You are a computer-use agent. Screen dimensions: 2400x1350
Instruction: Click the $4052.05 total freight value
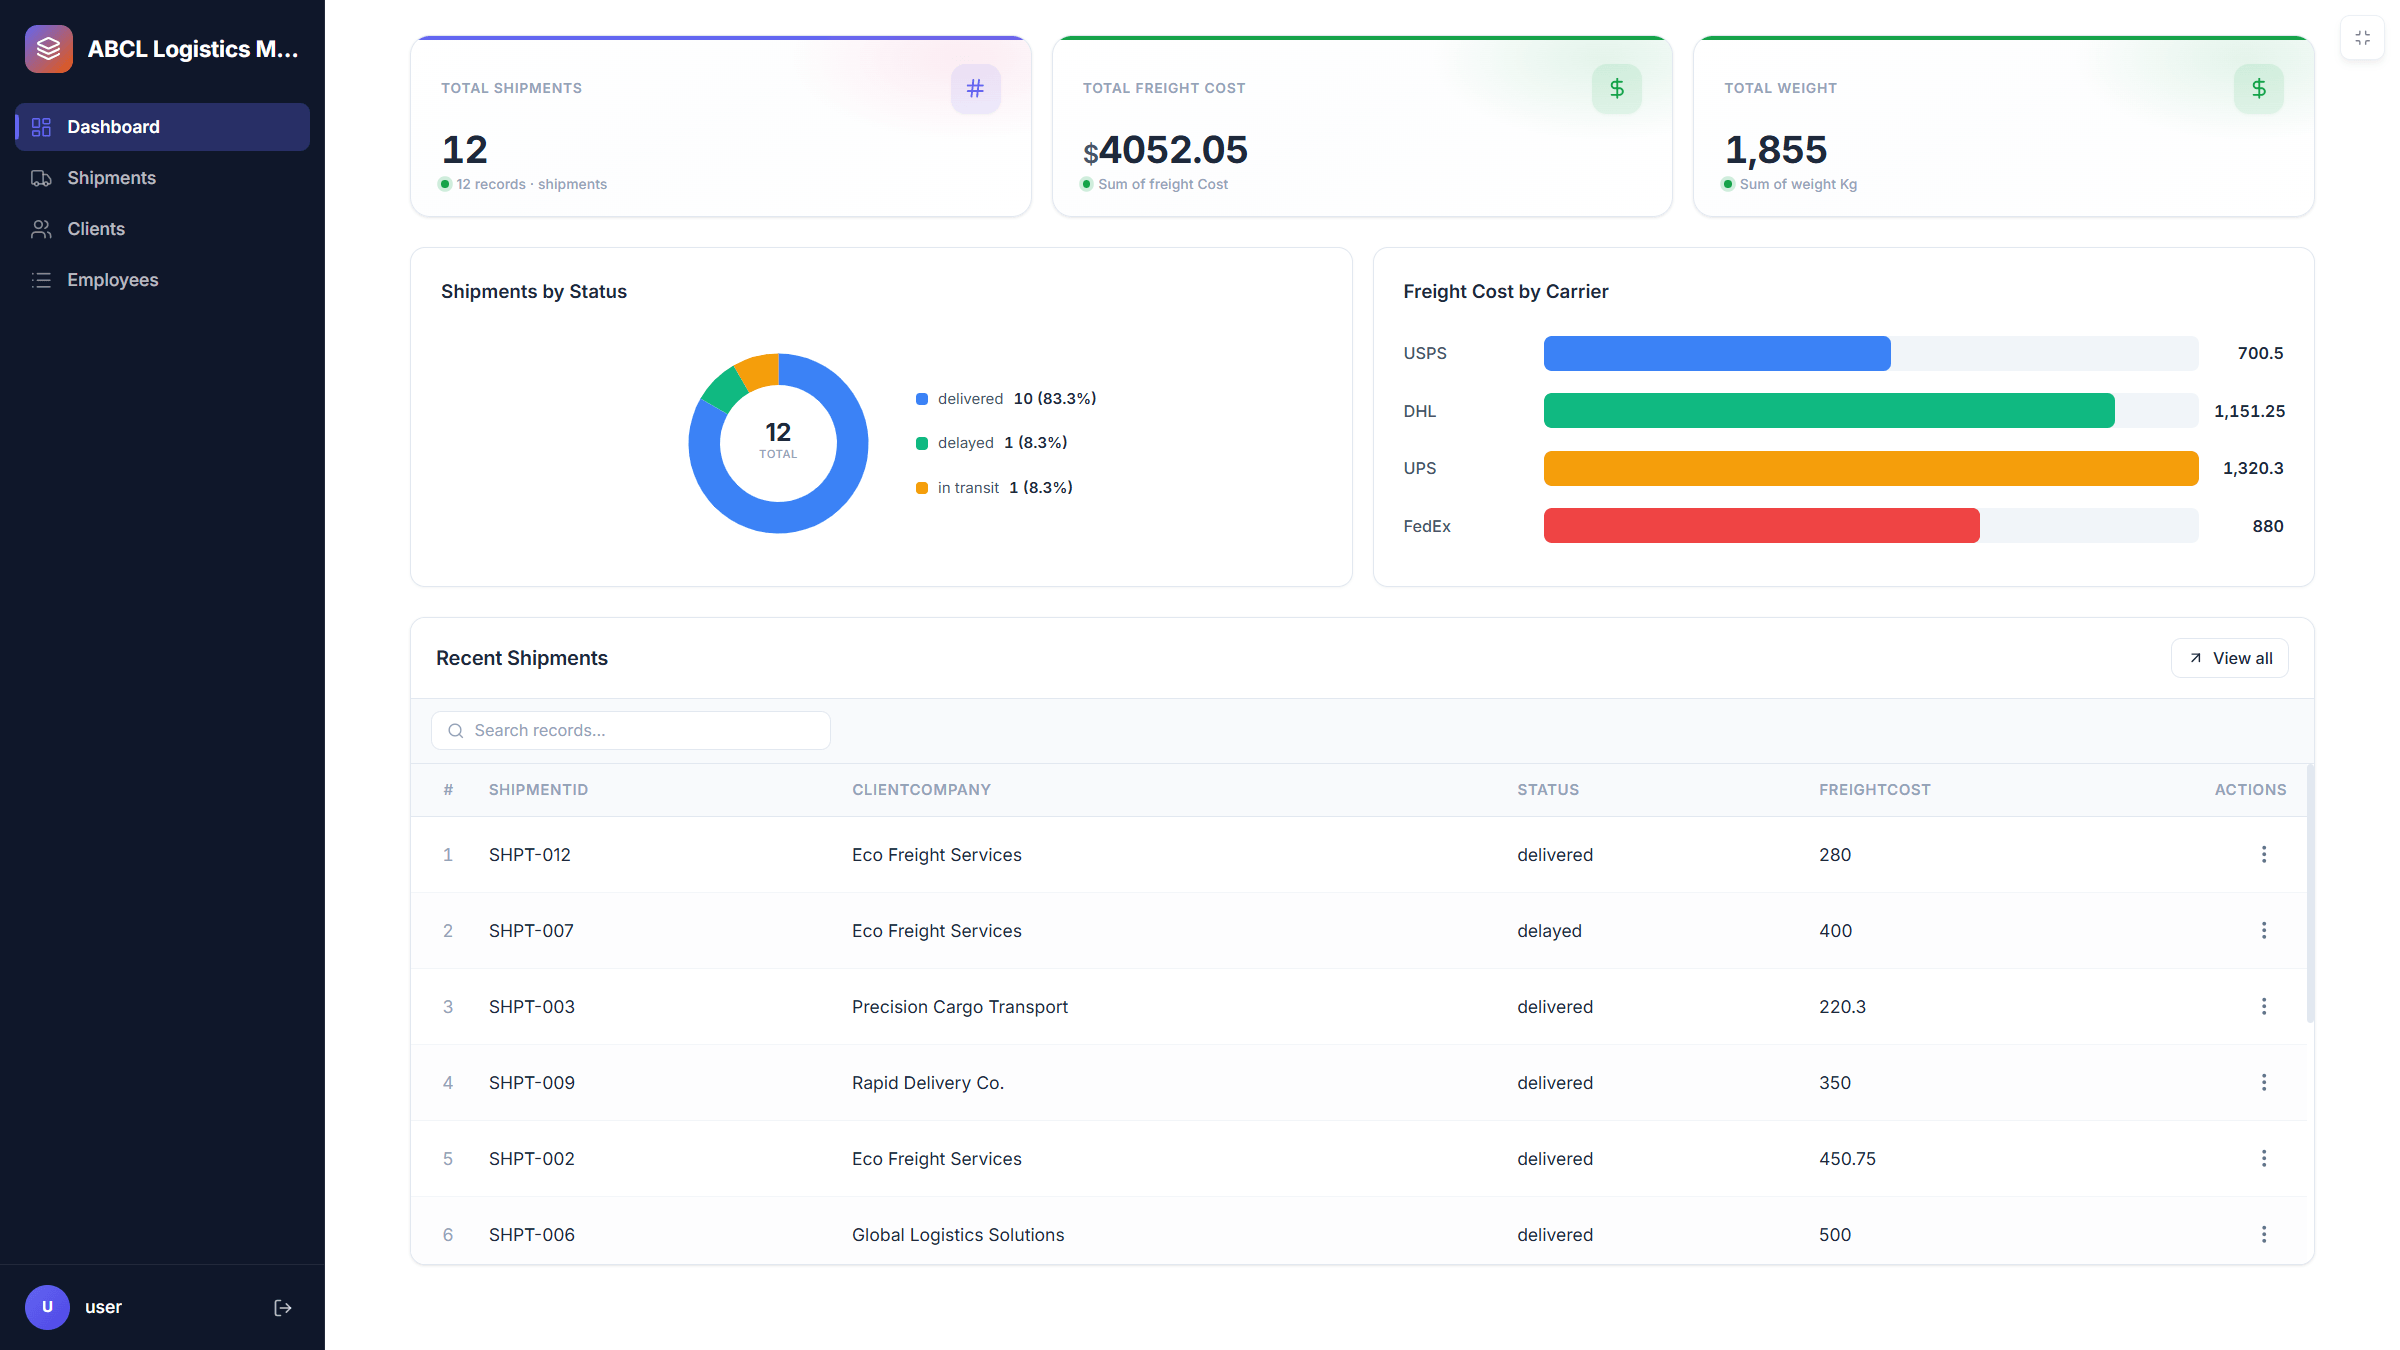tap(1165, 150)
